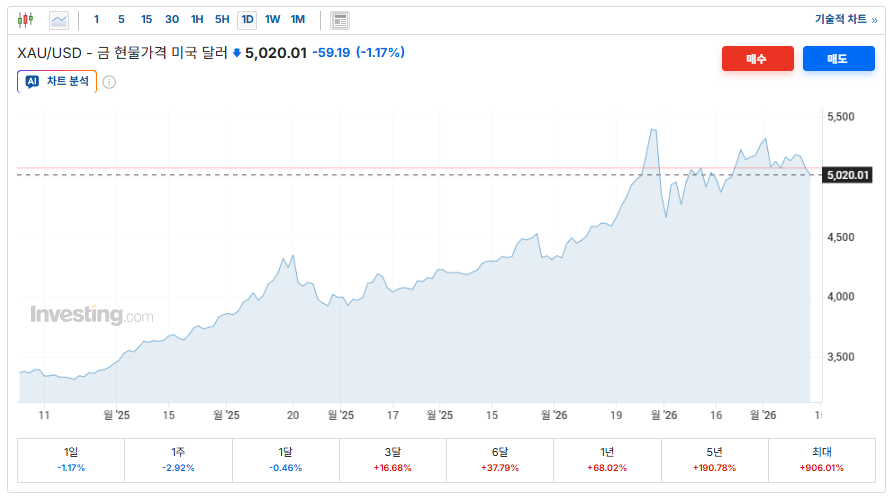
Task: Switch to the 1년 range tab
Action: point(607,459)
